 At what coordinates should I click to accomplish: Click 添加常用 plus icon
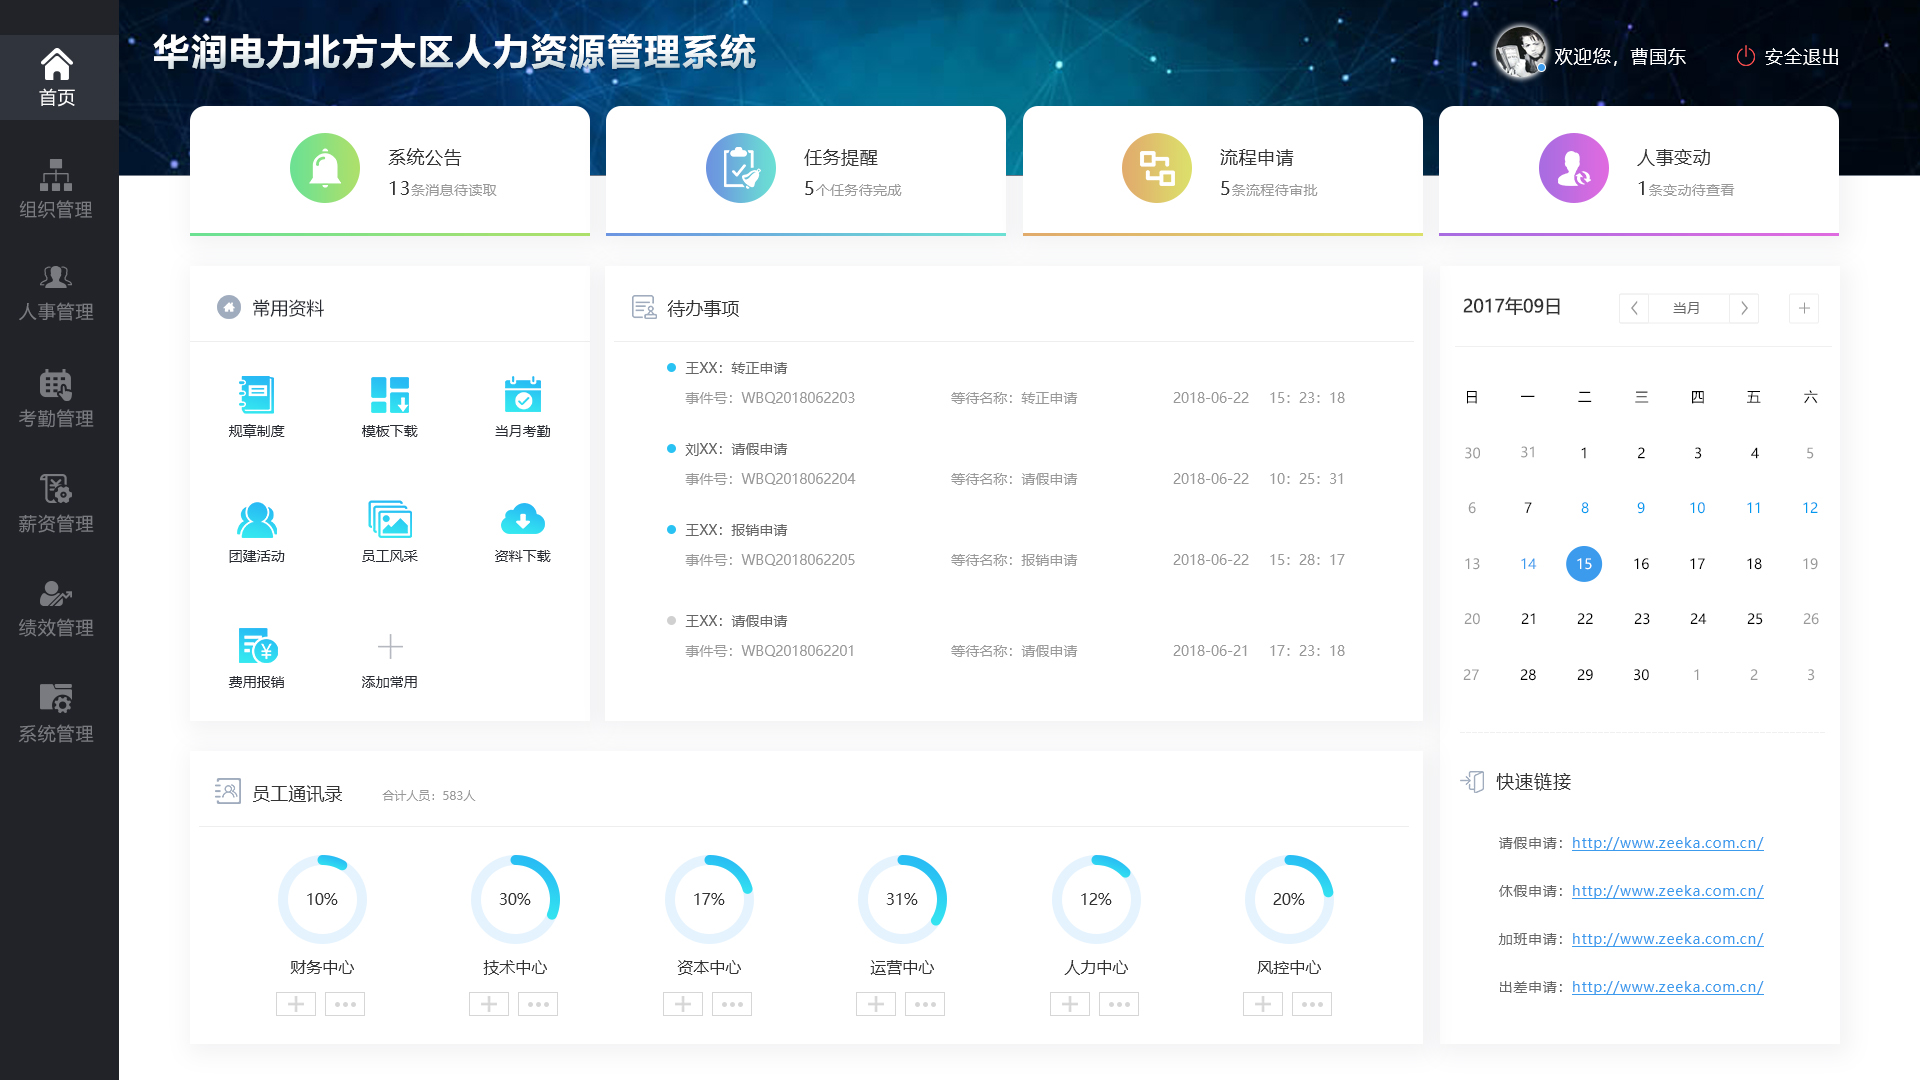pos(390,647)
